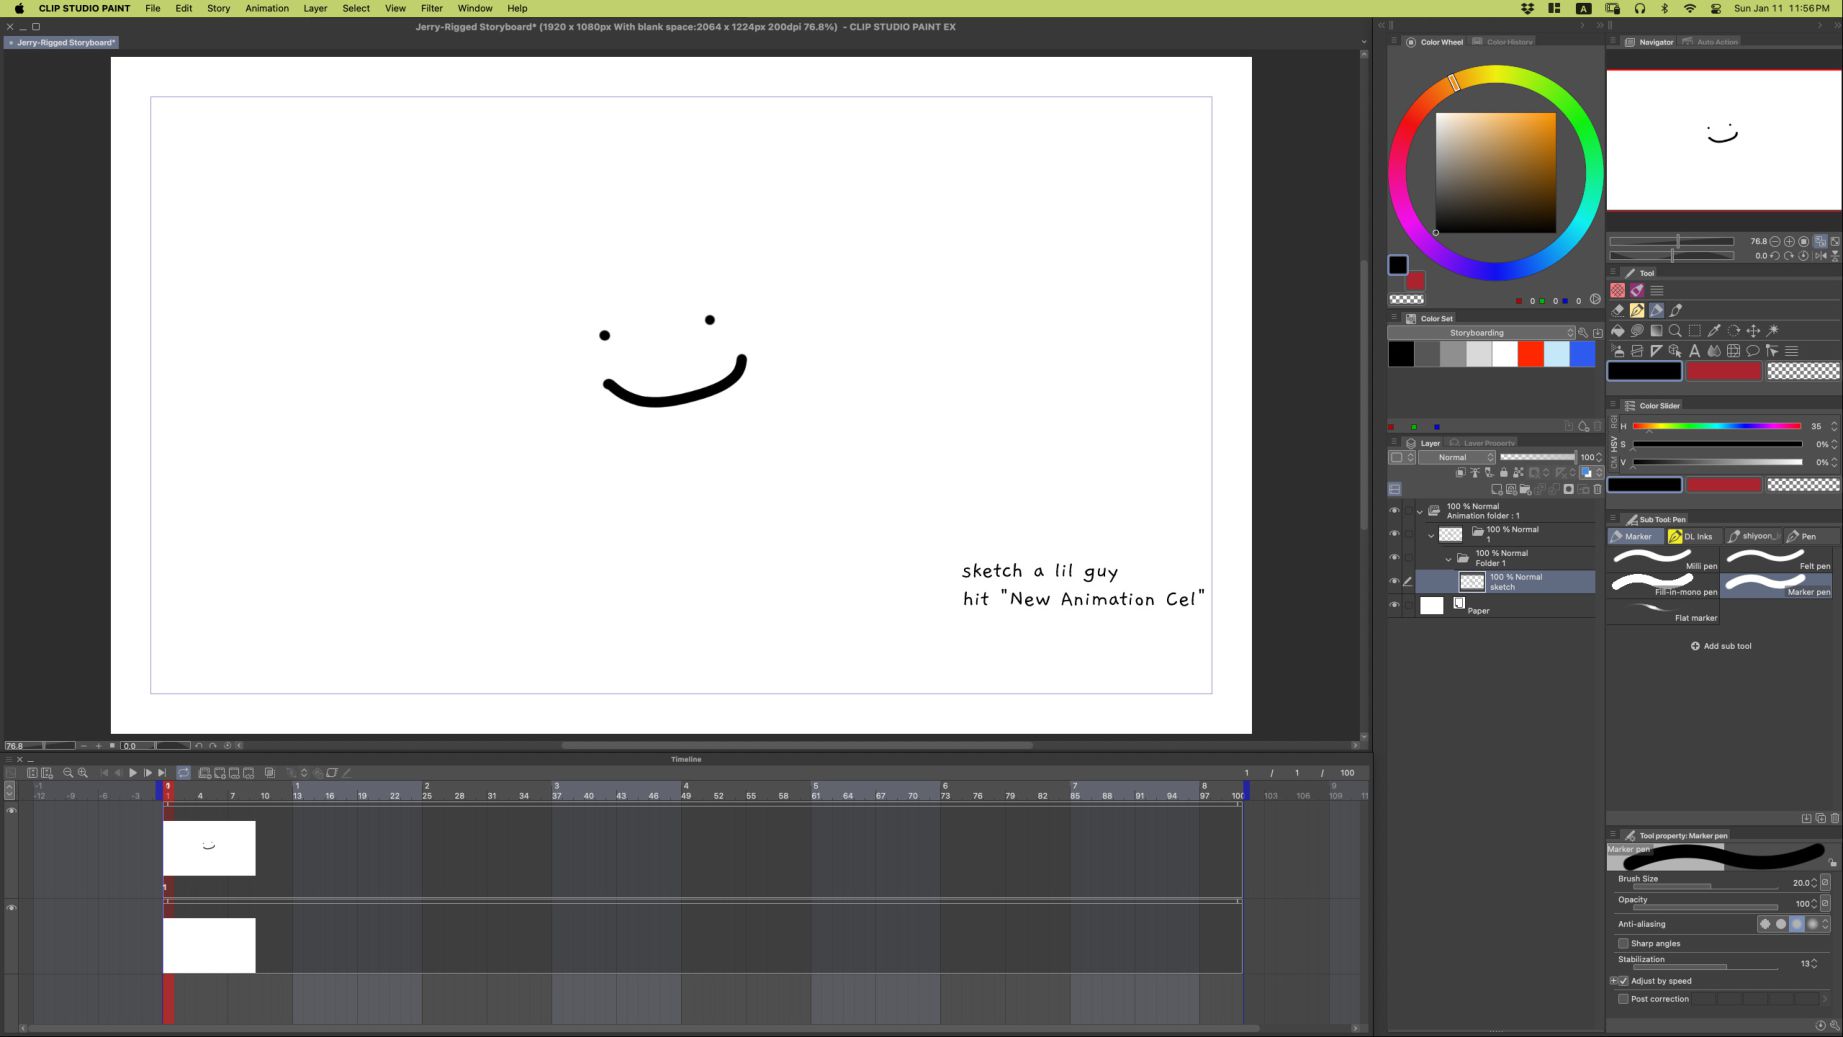1843x1037 pixels.
Task: Uncheck Adjust by speed option
Action: pyautogui.click(x=1623, y=981)
